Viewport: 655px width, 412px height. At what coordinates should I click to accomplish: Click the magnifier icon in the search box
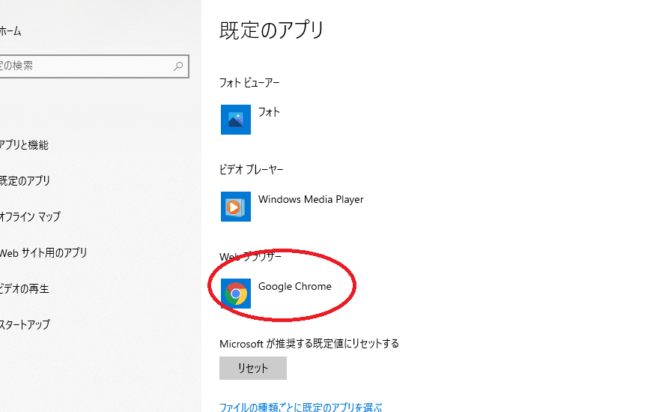point(179,66)
